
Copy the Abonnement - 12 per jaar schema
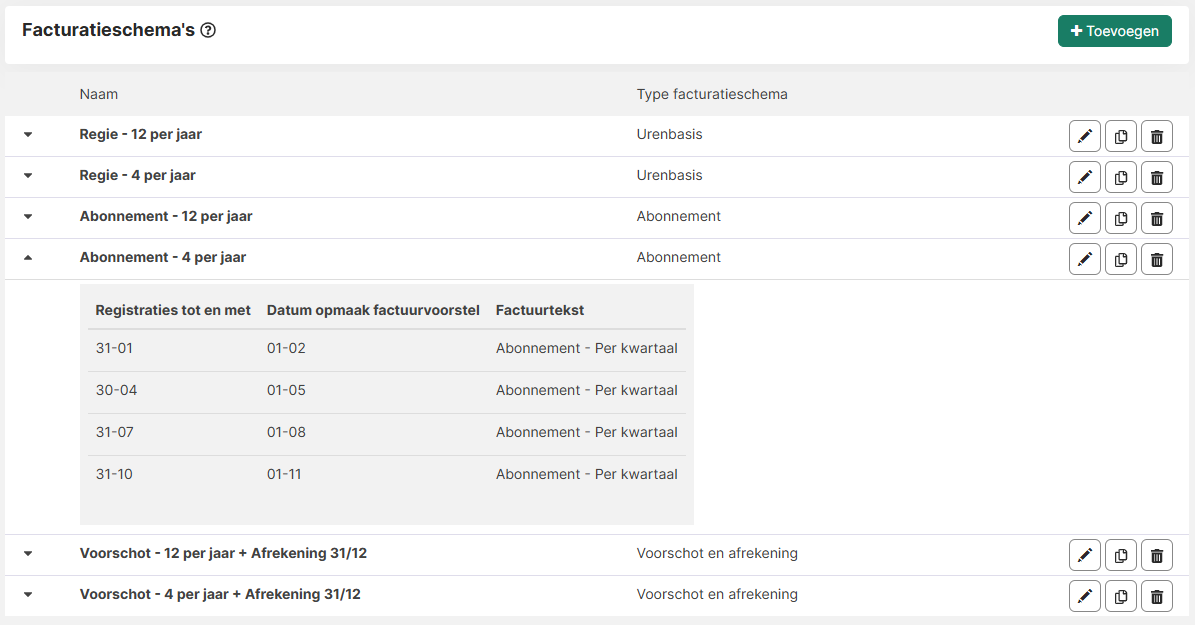point(1121,218)
